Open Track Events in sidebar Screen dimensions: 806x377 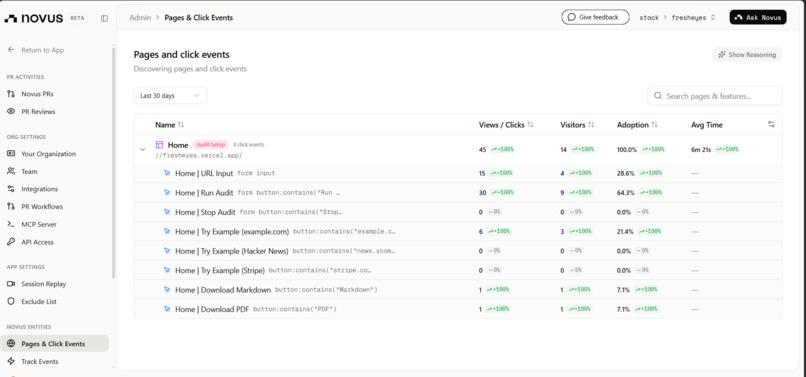click(40, 362)
